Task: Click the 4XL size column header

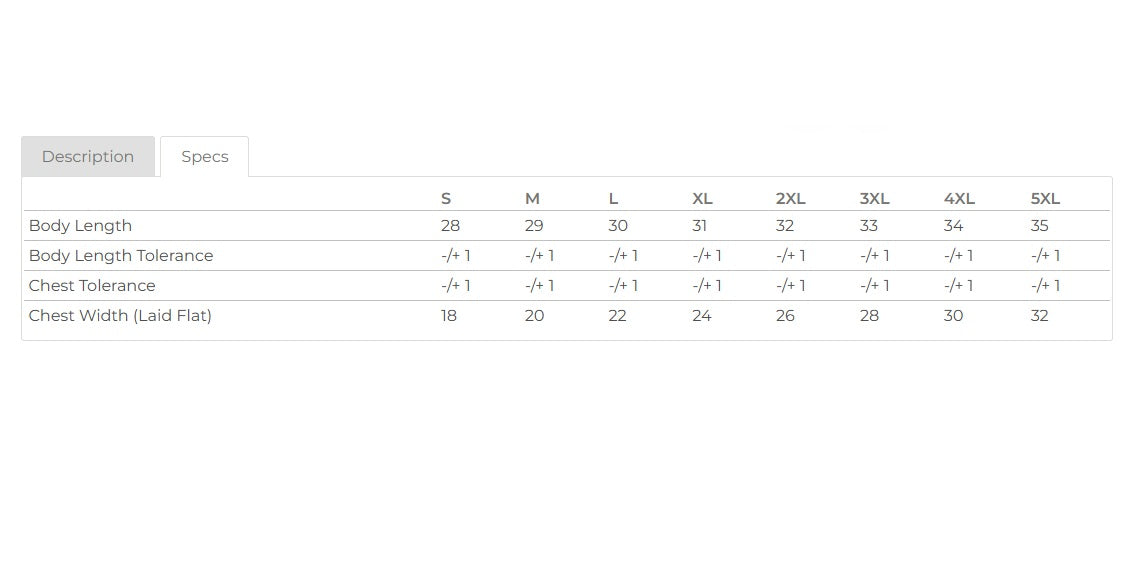Action: point(959,198)
